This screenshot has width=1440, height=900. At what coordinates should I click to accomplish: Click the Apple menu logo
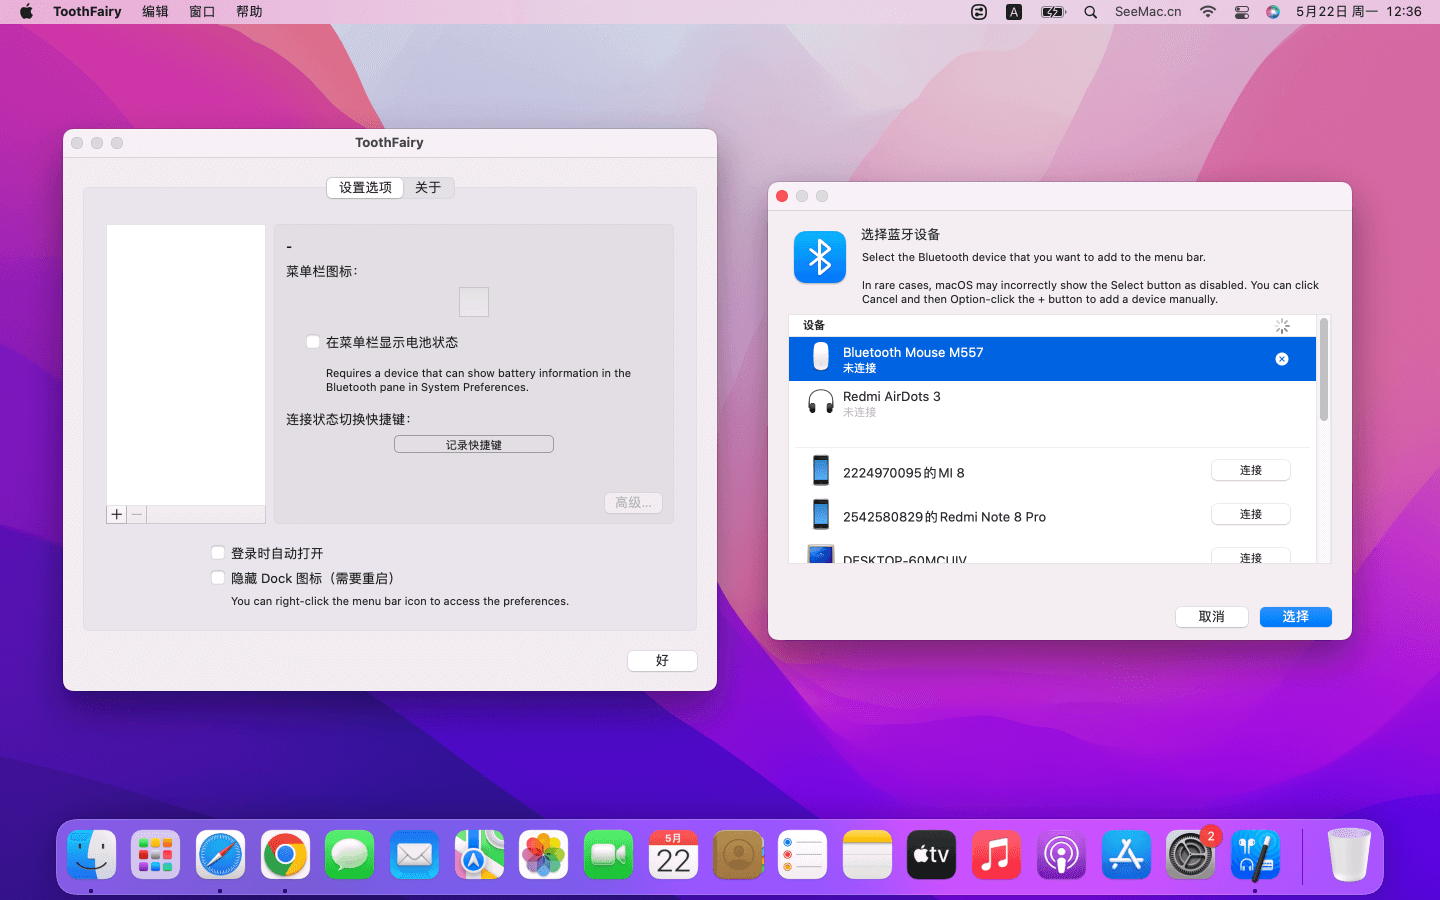tap(26, 12)
